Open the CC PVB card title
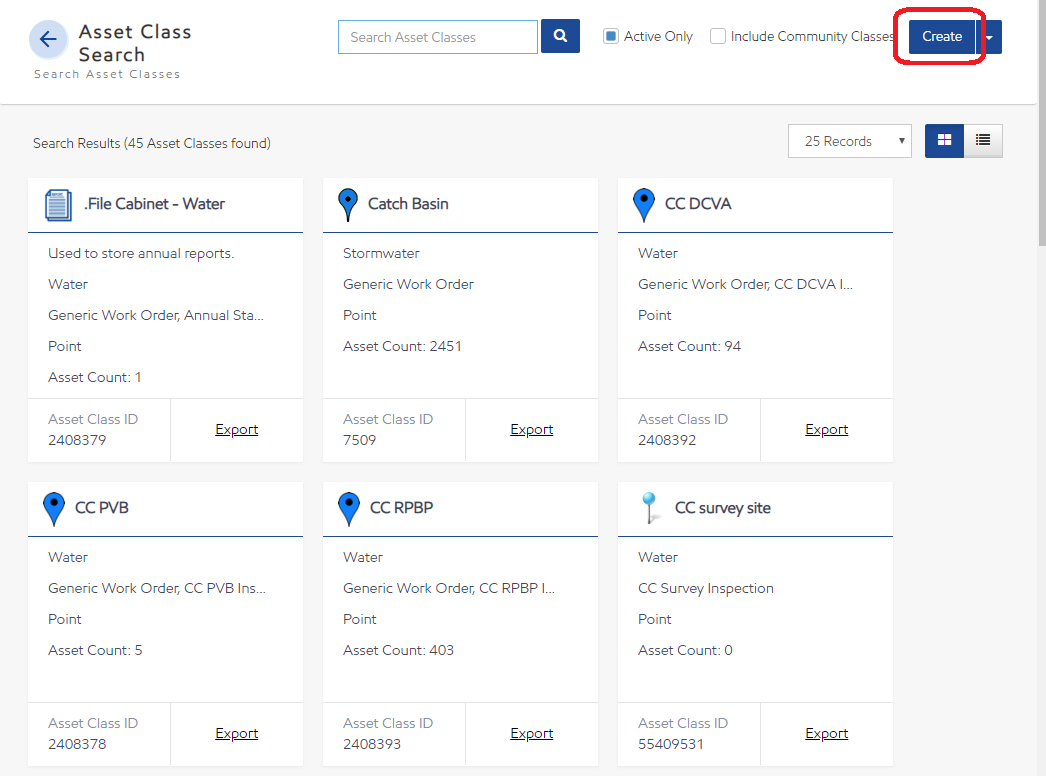 (x=102, y=508)
